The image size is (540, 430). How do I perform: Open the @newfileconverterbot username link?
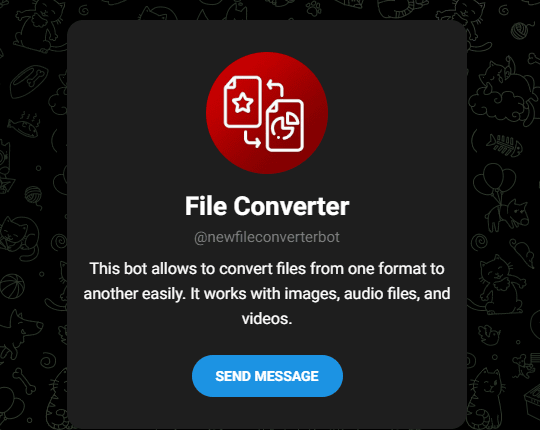click(x=267, y=237)
